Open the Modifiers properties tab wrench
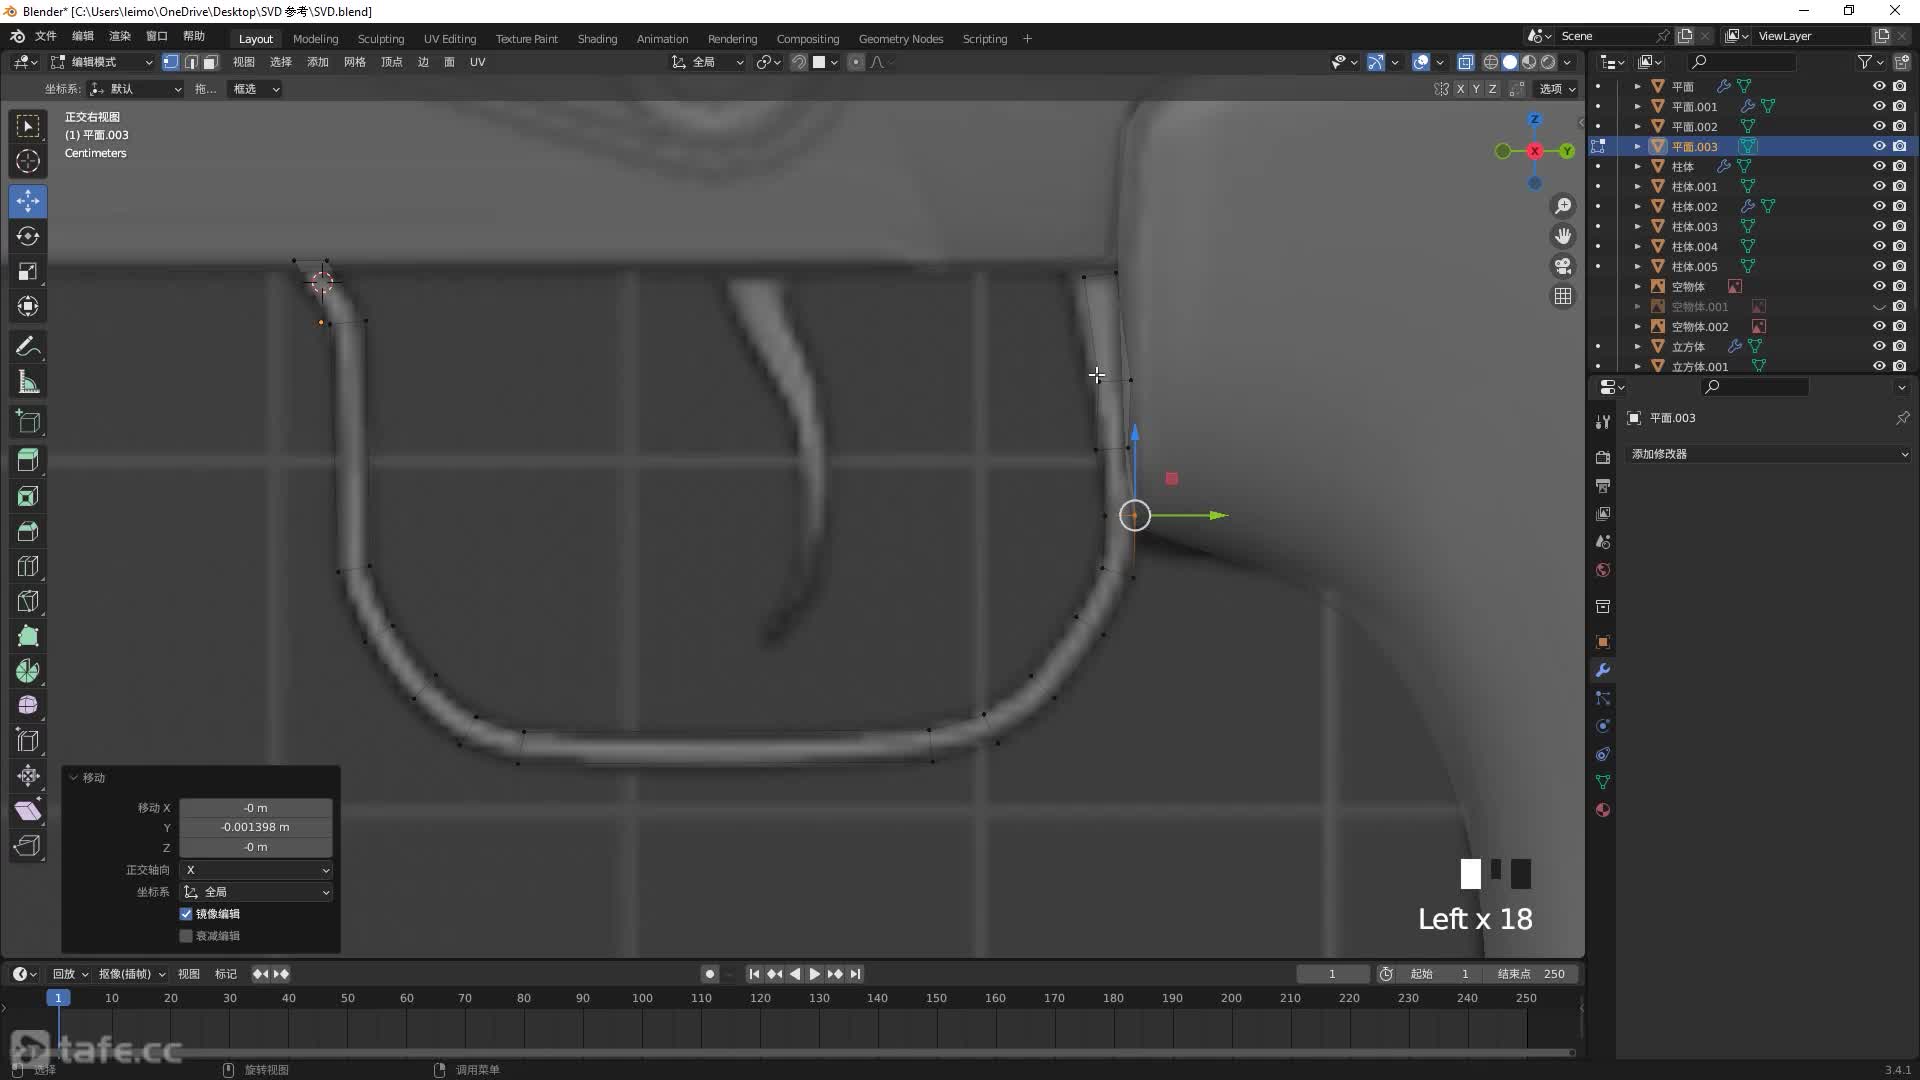 (1603, 670)
